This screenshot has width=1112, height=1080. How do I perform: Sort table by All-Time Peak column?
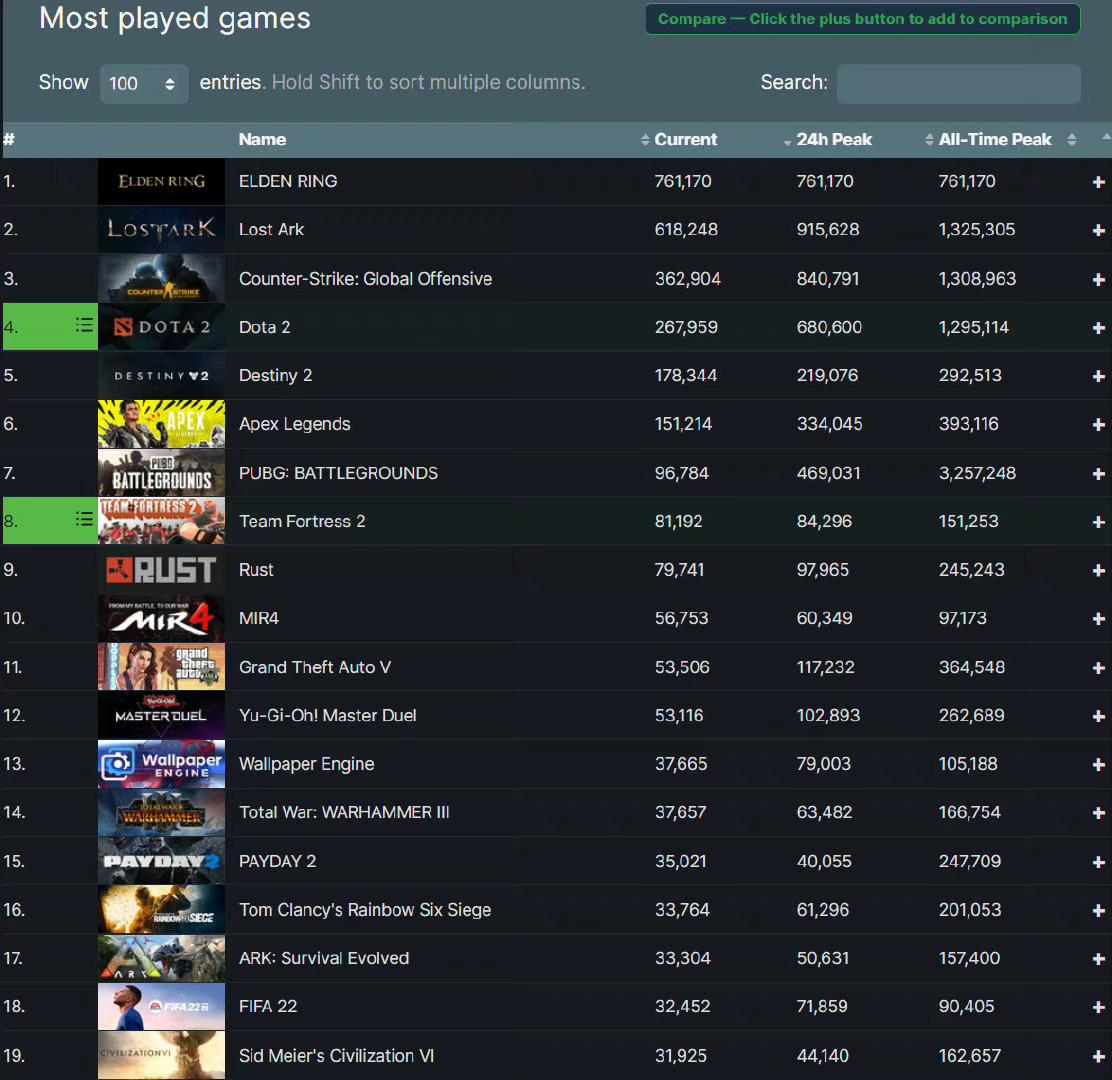pyautogui.click(x=994, y=140)
